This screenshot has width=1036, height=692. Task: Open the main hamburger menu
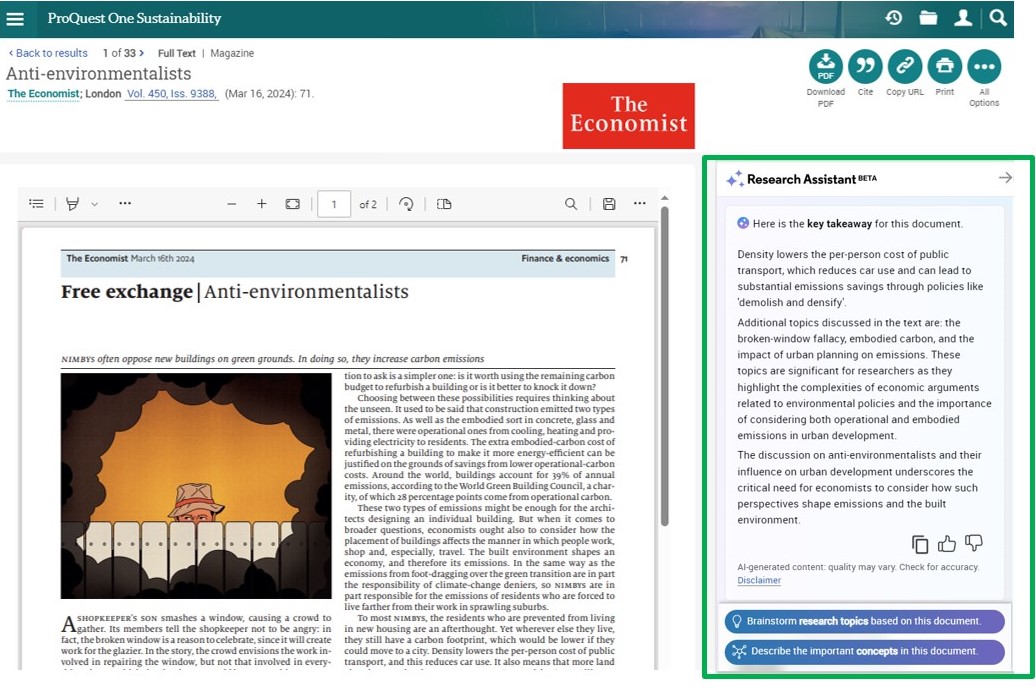(15, 18)
